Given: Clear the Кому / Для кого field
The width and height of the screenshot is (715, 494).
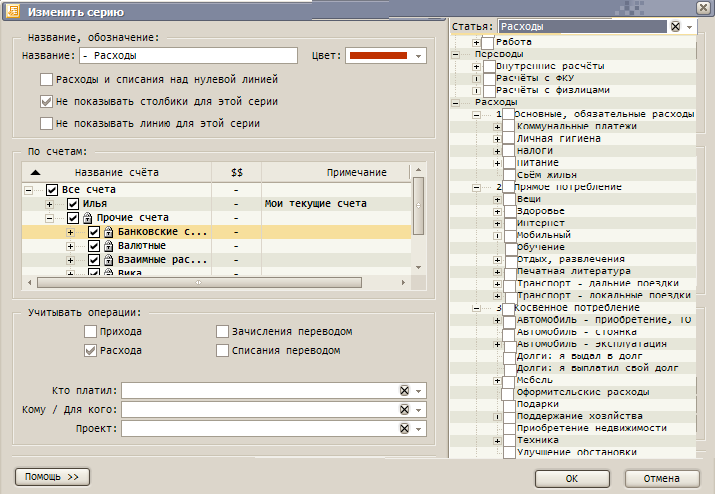Looking at the screenshot, I should [404, 410].
